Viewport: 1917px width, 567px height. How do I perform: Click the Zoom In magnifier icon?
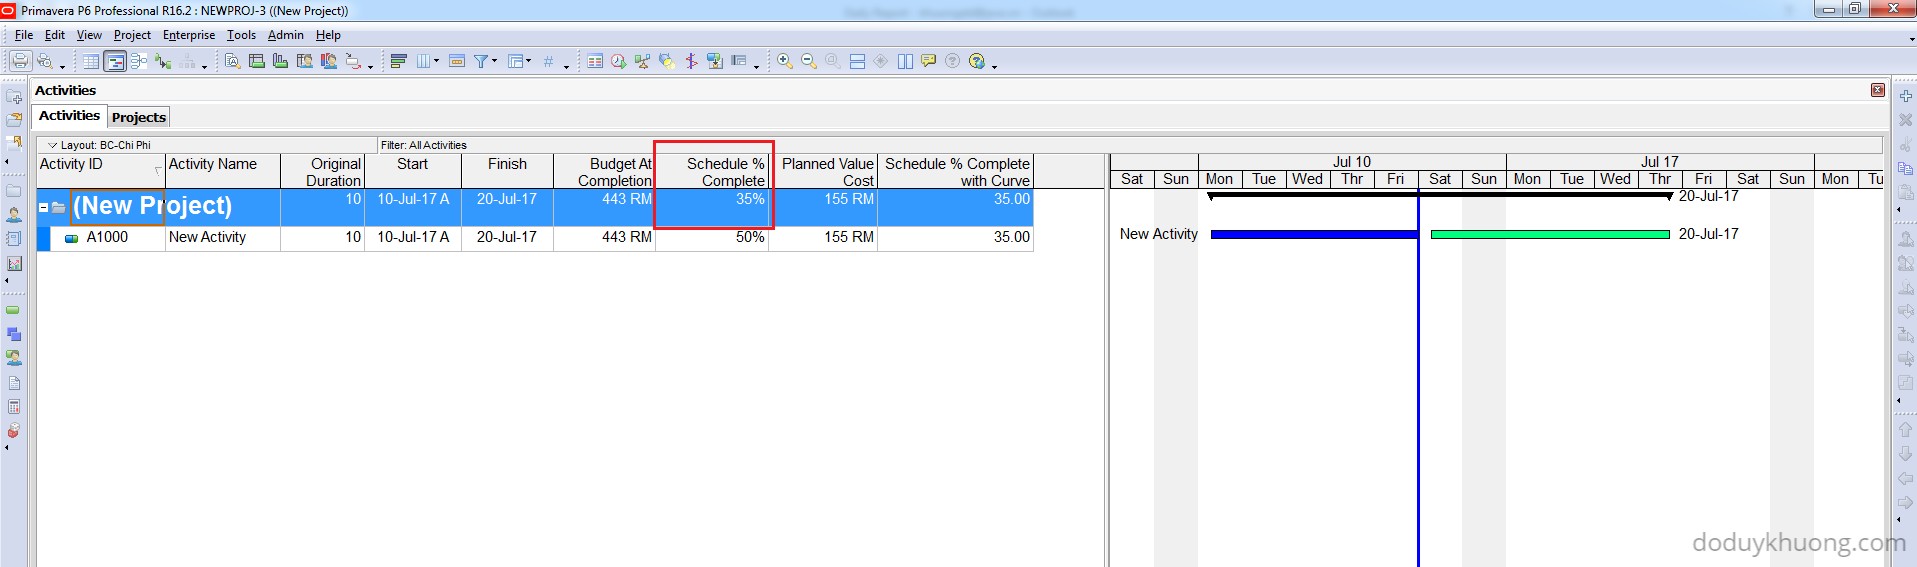click(785, 62)
